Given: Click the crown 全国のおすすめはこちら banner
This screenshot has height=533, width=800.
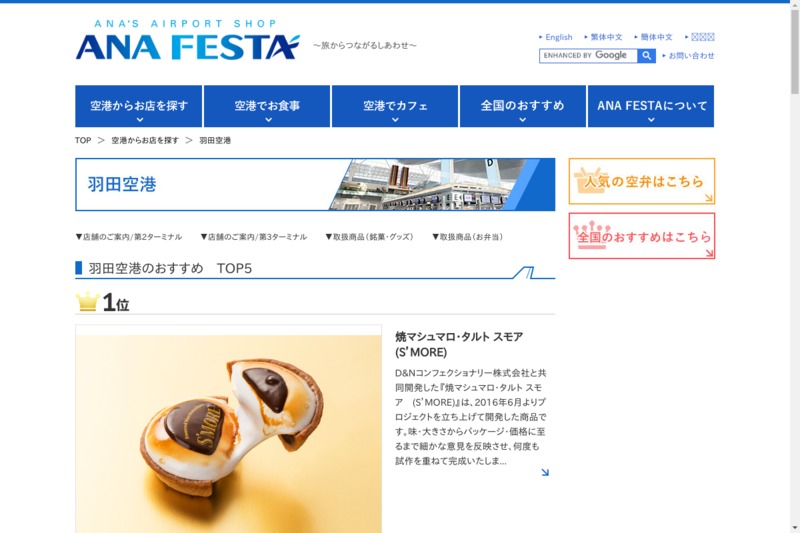Looking at the screenshot, I should [x=642, y=236].
